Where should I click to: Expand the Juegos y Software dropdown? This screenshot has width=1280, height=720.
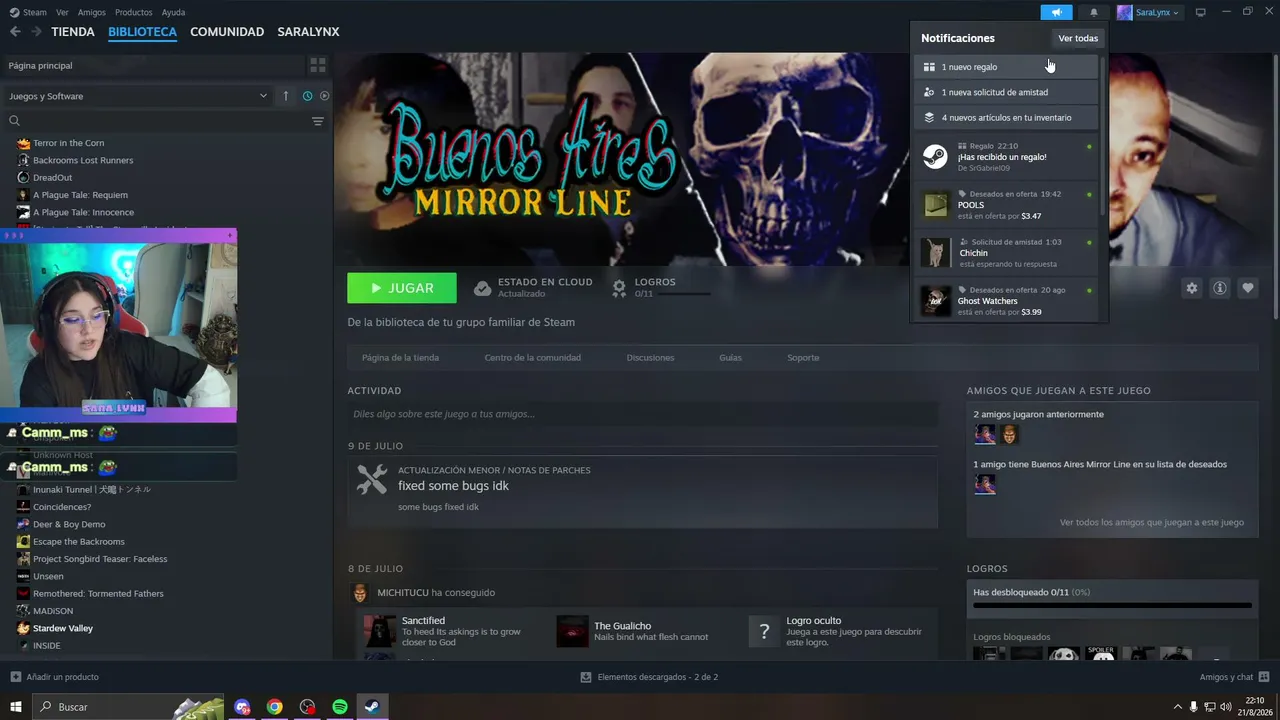click(x=138, y=96)
